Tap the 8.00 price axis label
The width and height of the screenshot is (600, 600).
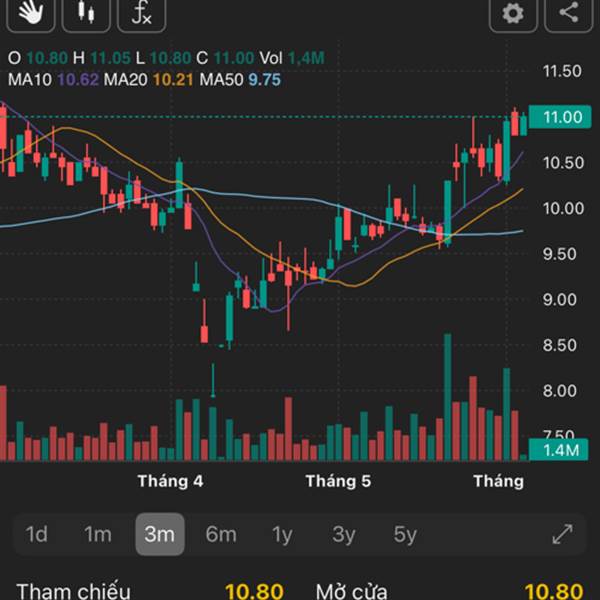559,391
